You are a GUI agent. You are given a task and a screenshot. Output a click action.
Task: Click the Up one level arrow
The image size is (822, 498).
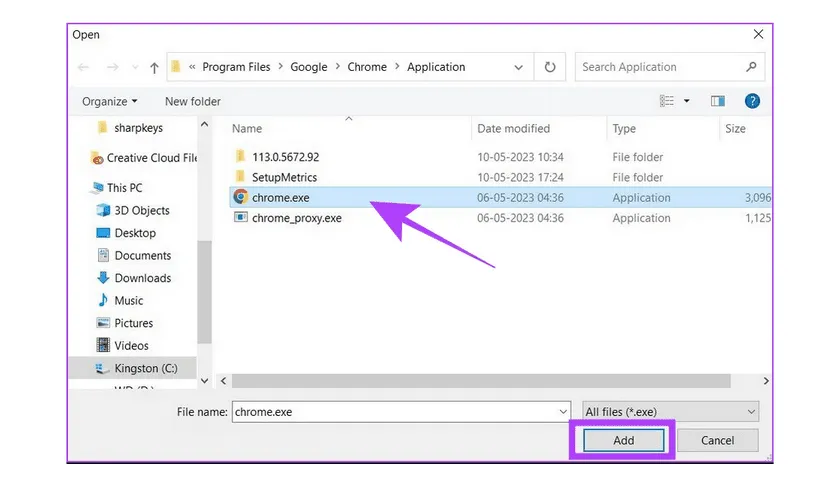(154, 68)
